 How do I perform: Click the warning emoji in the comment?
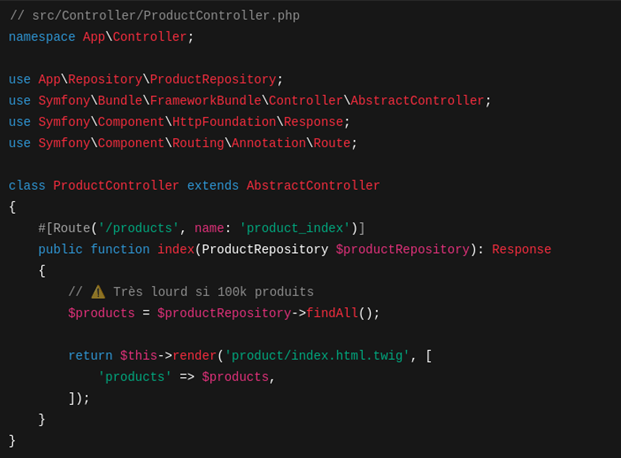(x=98, y=292)
